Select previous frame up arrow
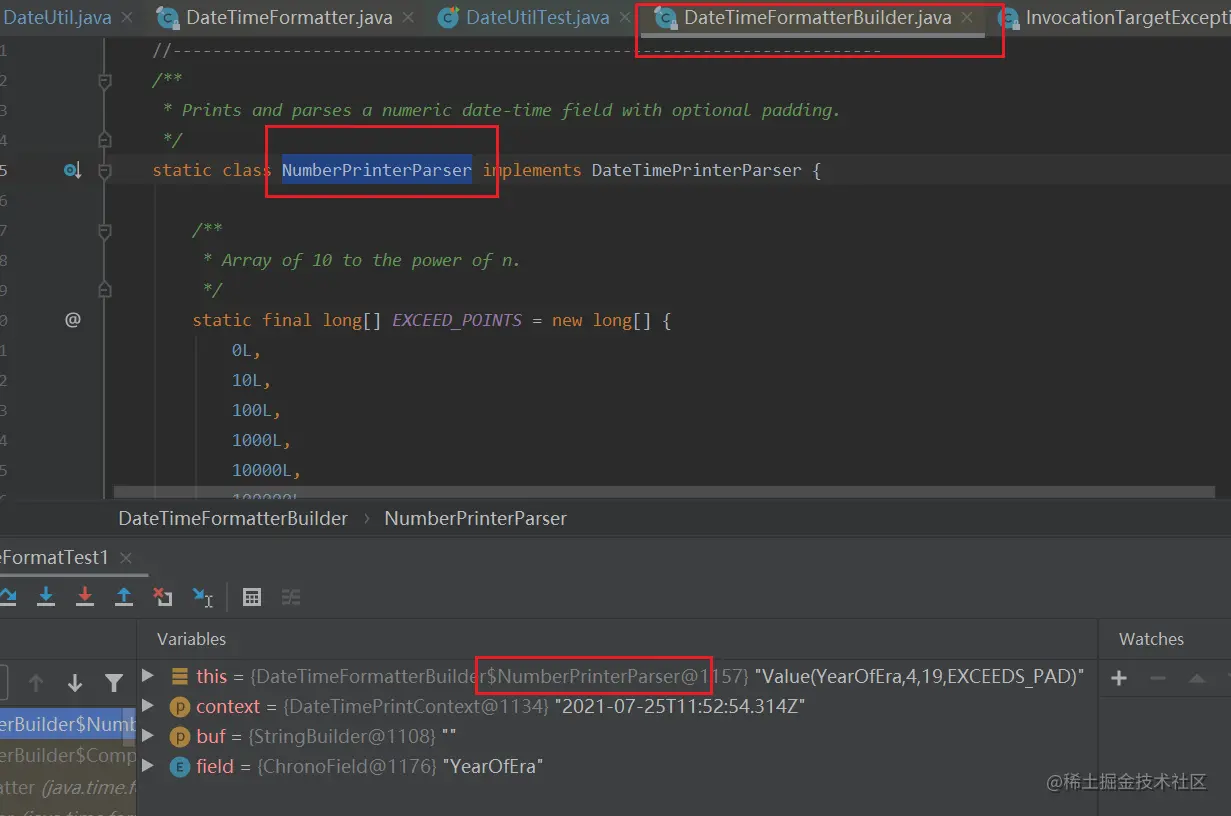This screenshot has width=1231, height=816. click(36, 683)
